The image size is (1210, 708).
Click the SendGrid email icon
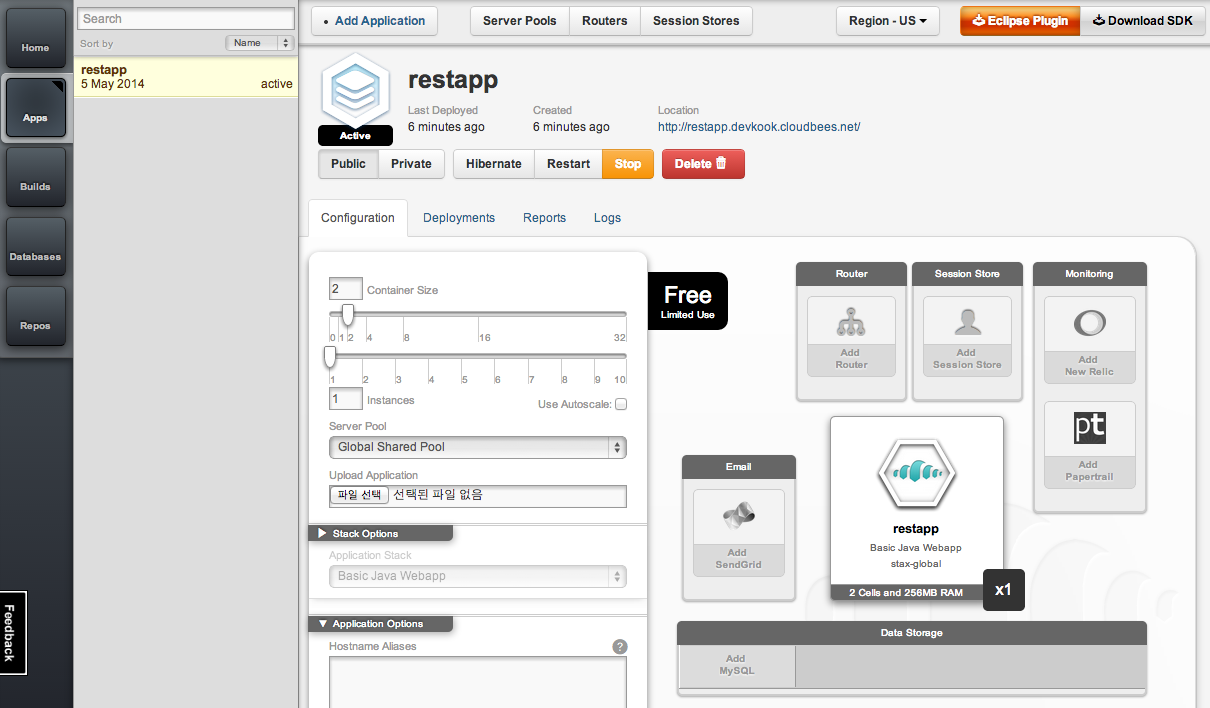click(x=737, y=515)
